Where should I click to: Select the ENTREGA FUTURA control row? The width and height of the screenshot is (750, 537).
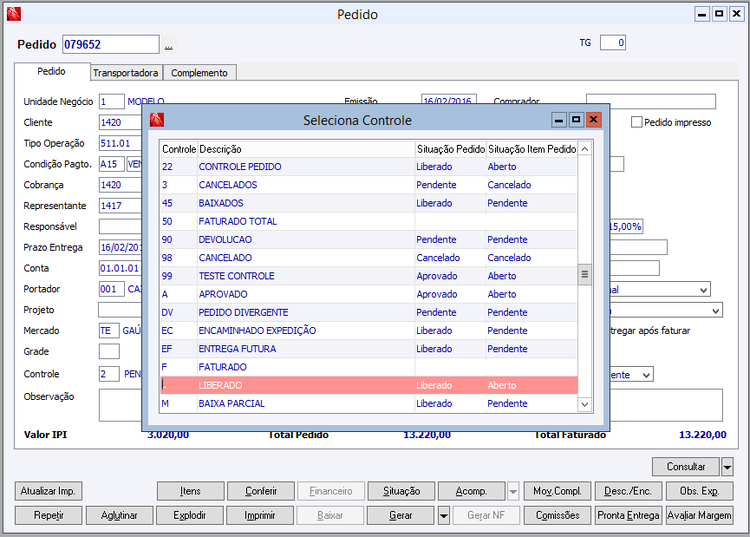pyautogui.click(x=369, y=349)
